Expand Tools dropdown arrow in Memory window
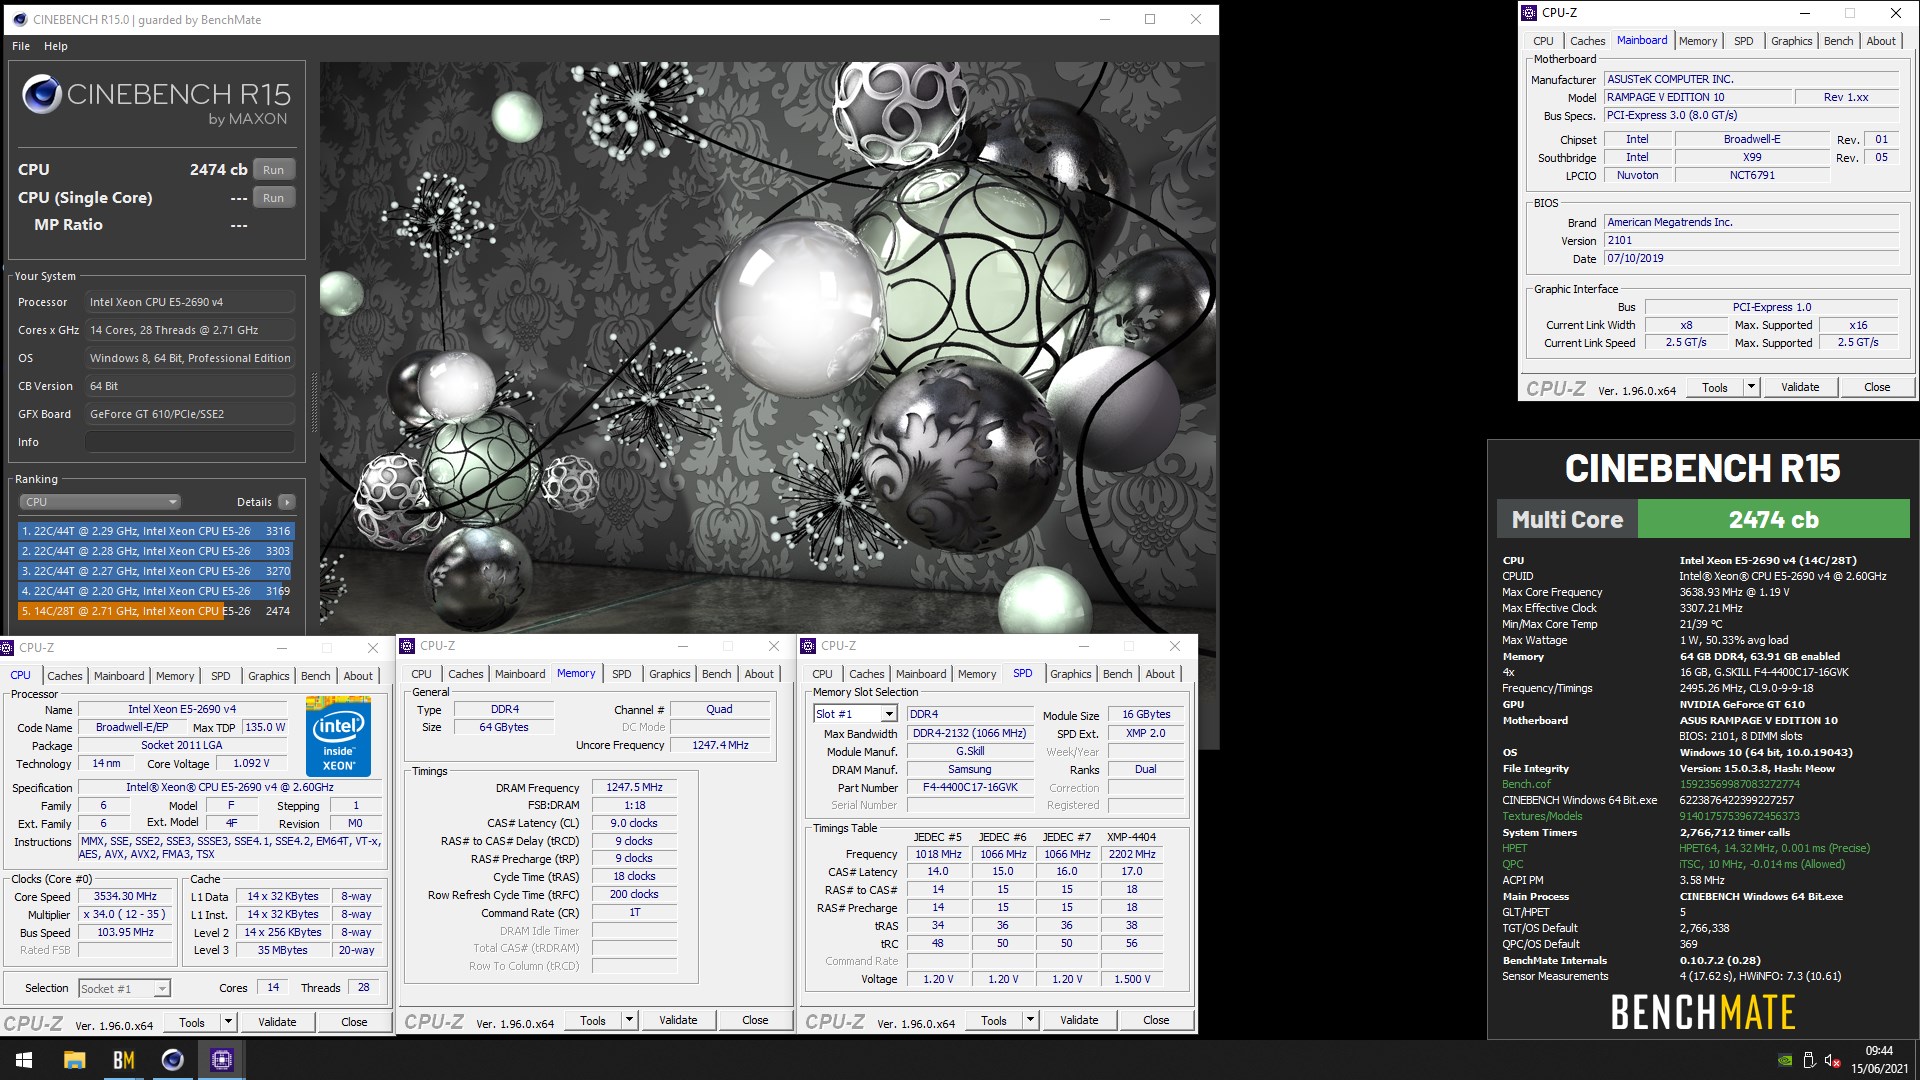 (x=629, y=1020)
